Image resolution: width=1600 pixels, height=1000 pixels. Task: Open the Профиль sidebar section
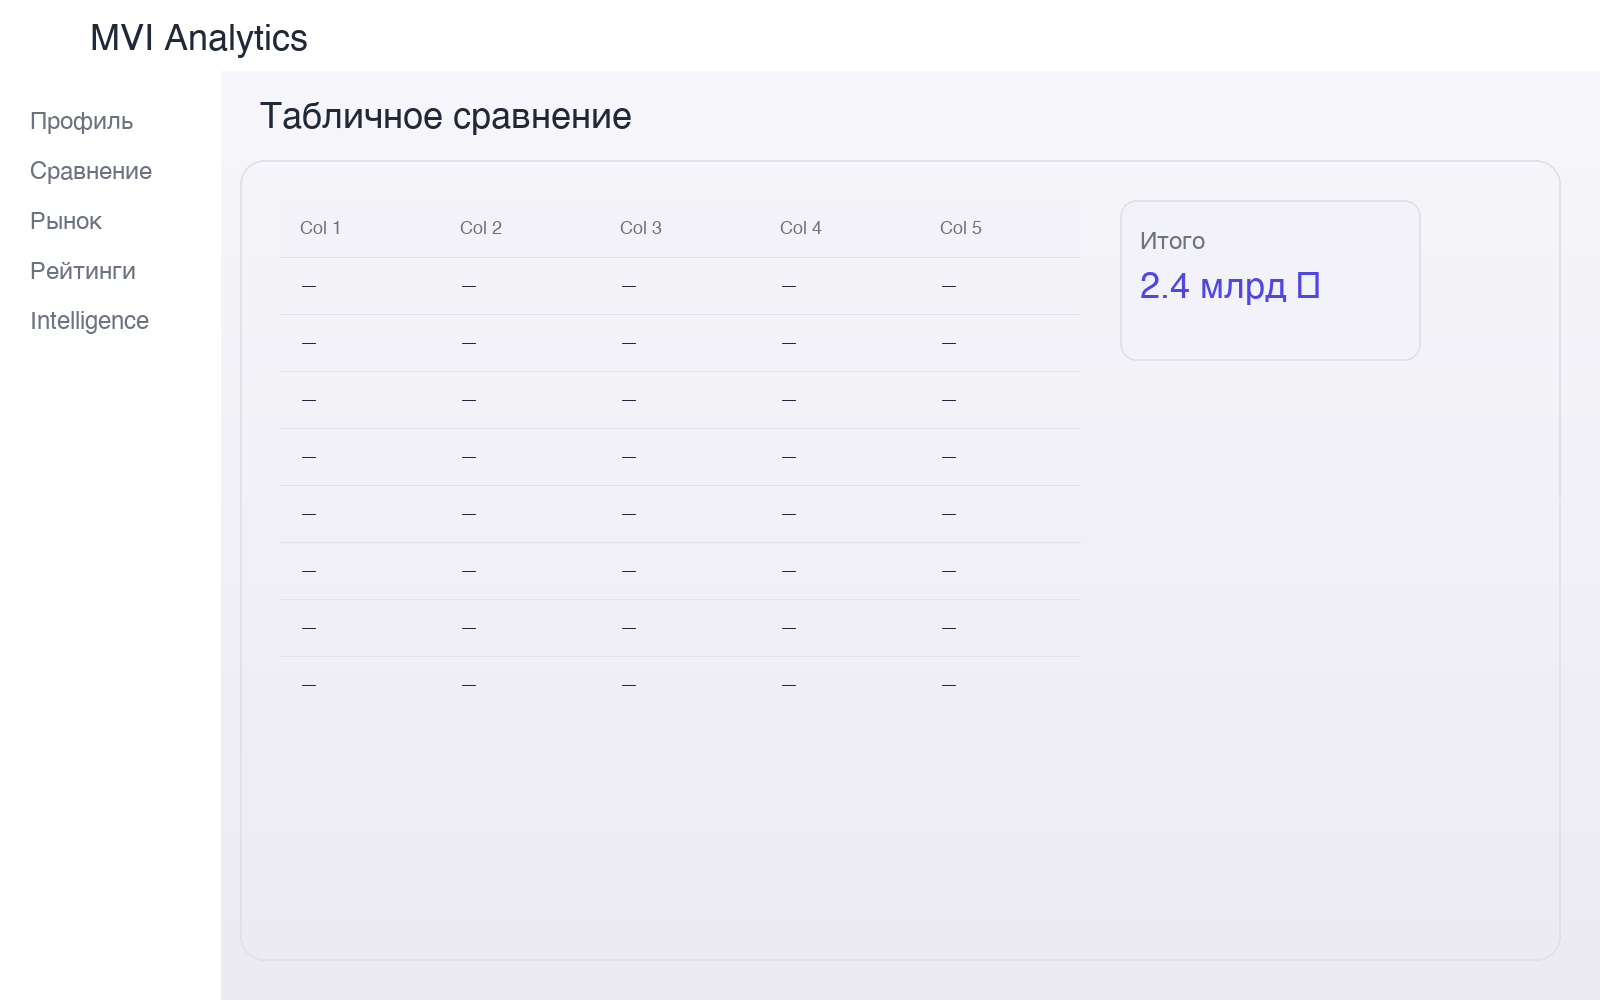point(81,121)
